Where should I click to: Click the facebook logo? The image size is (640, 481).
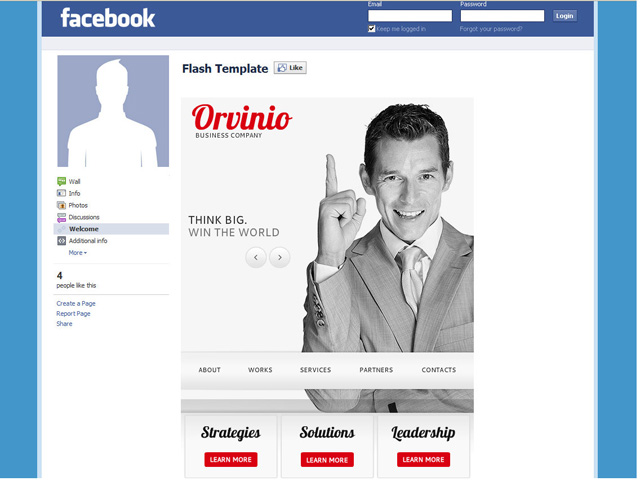click(x=108, y=18)
